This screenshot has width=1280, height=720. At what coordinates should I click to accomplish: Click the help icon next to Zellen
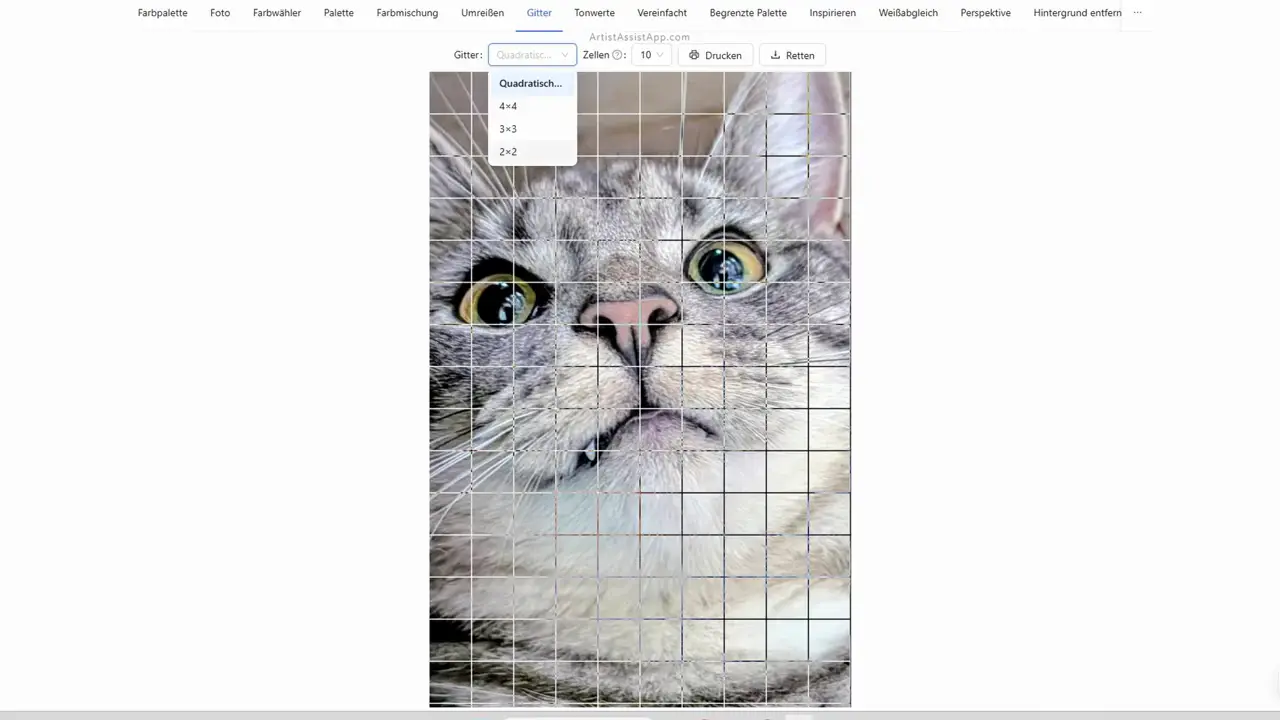pyautogui.click(x=617, y=56)
